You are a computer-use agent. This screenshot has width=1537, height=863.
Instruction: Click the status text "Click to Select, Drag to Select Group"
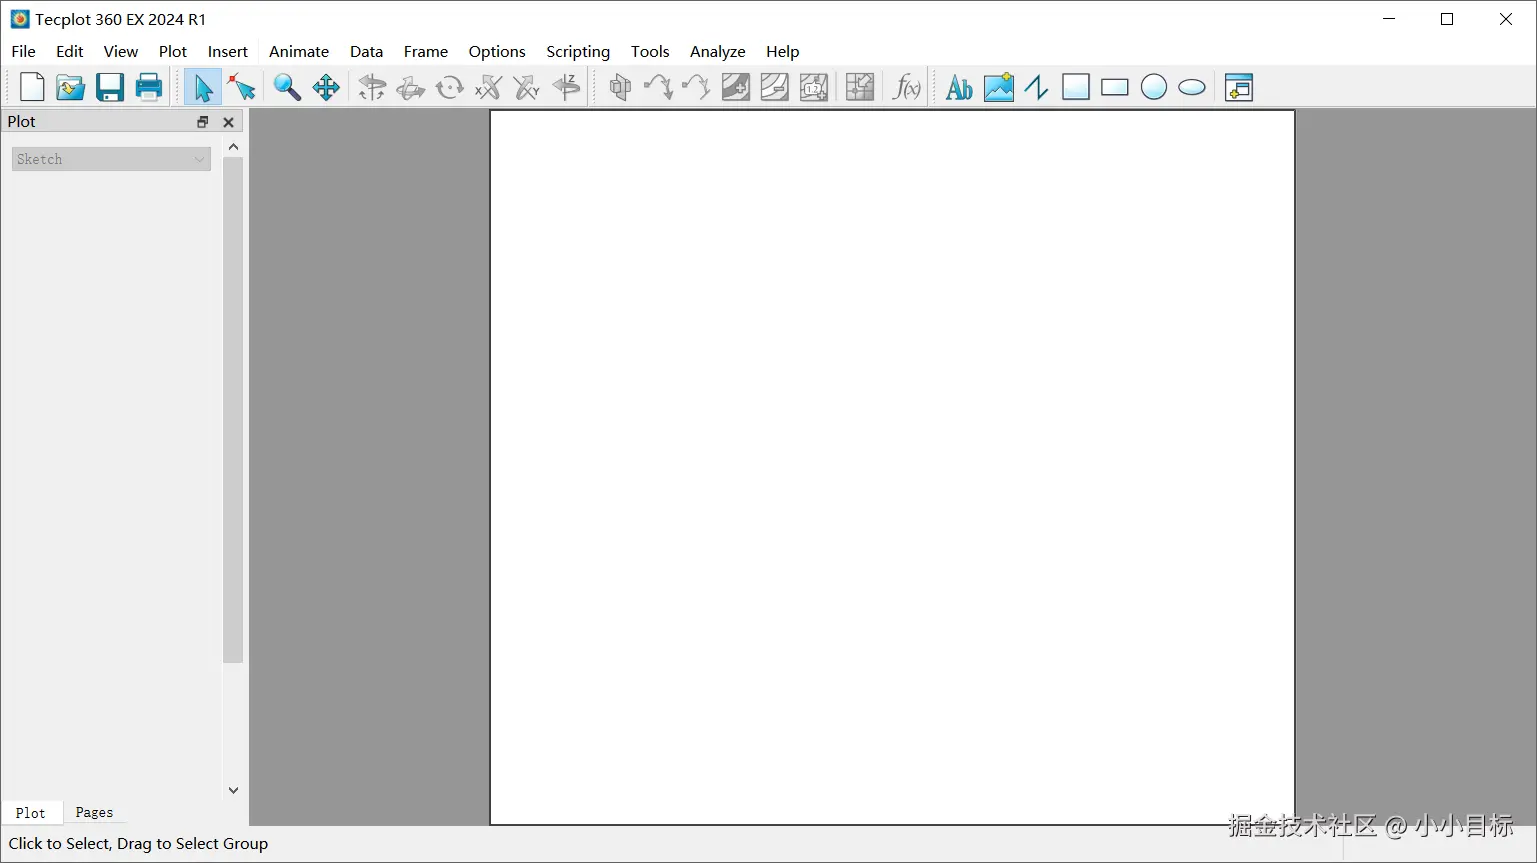click(x=139, y=844)
